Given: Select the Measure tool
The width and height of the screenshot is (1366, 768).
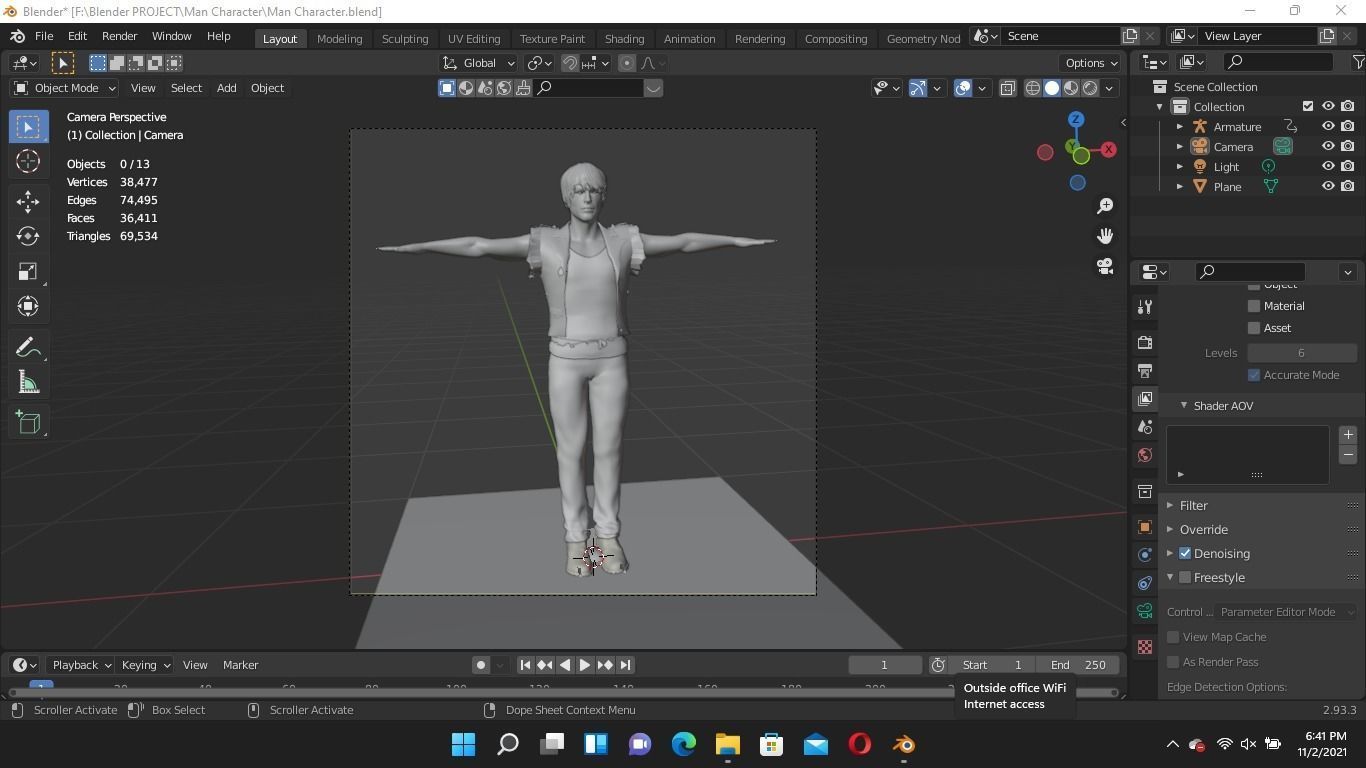Looking at the screenshot, I should coord(28,382).
